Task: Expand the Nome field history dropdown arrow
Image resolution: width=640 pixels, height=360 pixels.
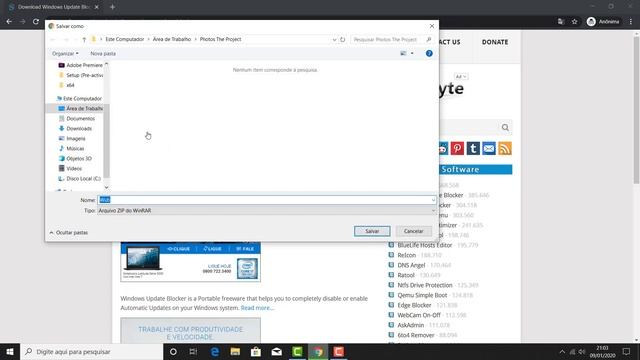Action: (x=433, y=200)
